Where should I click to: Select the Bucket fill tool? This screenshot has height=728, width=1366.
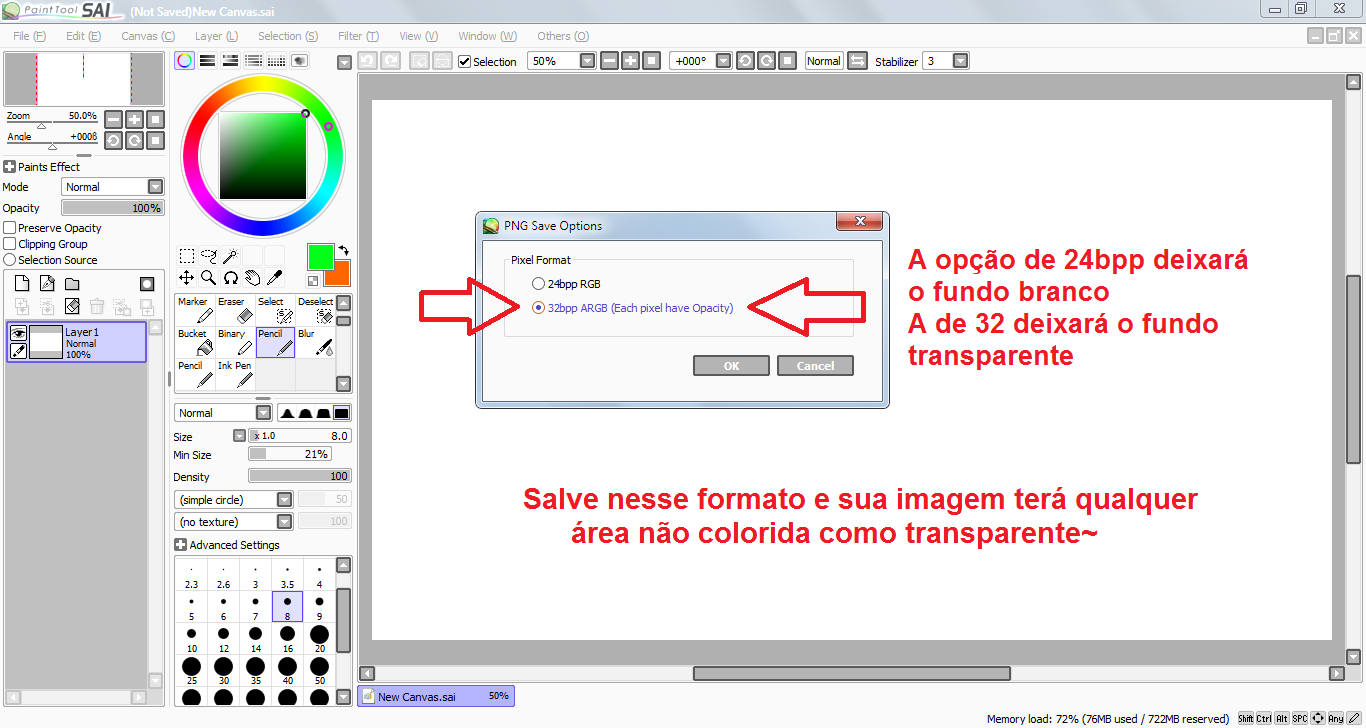coord(195,342)
